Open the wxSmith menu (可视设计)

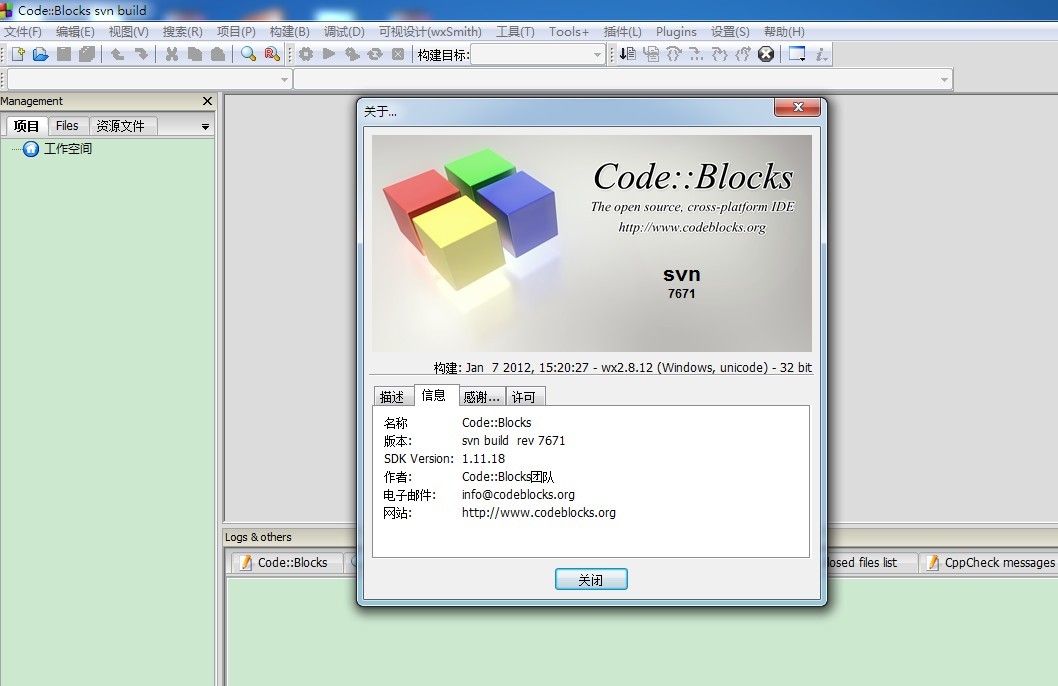430,32
